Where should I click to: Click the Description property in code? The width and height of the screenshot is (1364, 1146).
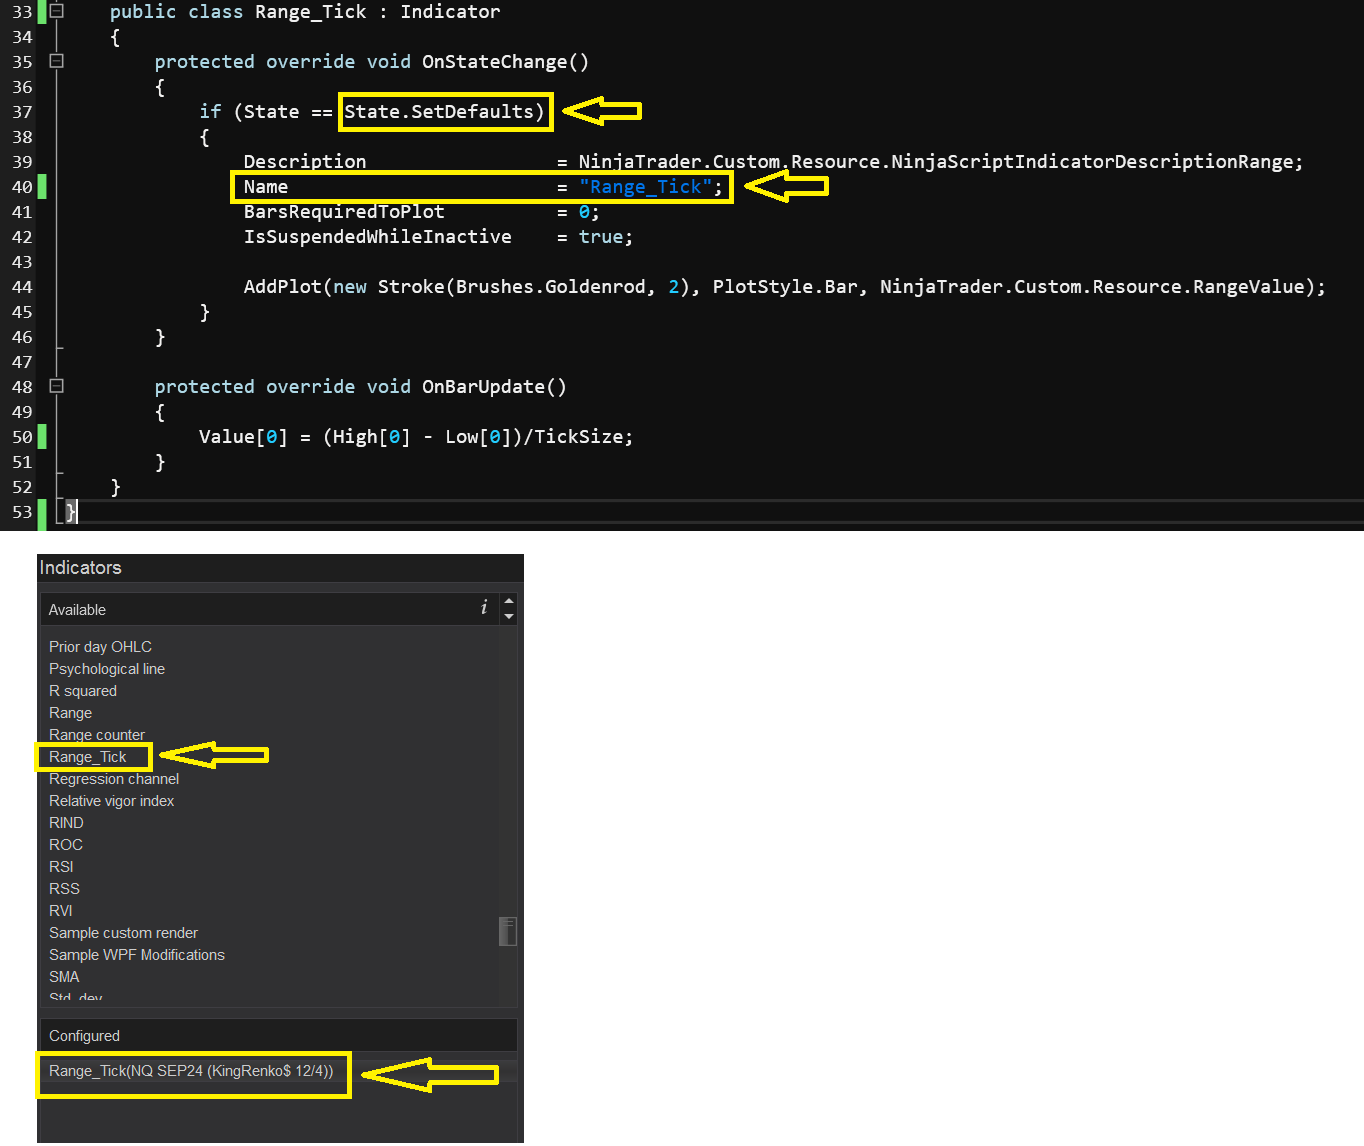[x=305, y=162]
